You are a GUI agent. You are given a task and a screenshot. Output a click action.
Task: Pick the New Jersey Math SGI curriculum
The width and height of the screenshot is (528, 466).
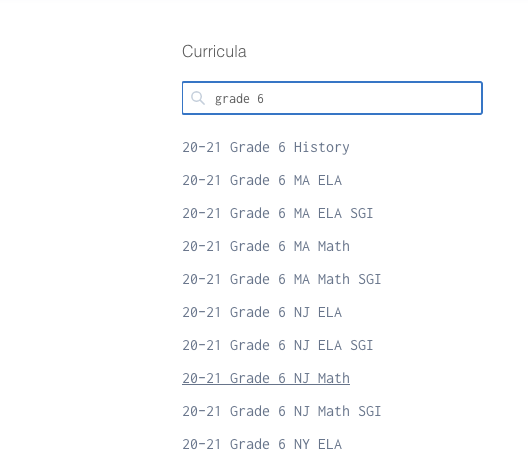coord(282,411)
